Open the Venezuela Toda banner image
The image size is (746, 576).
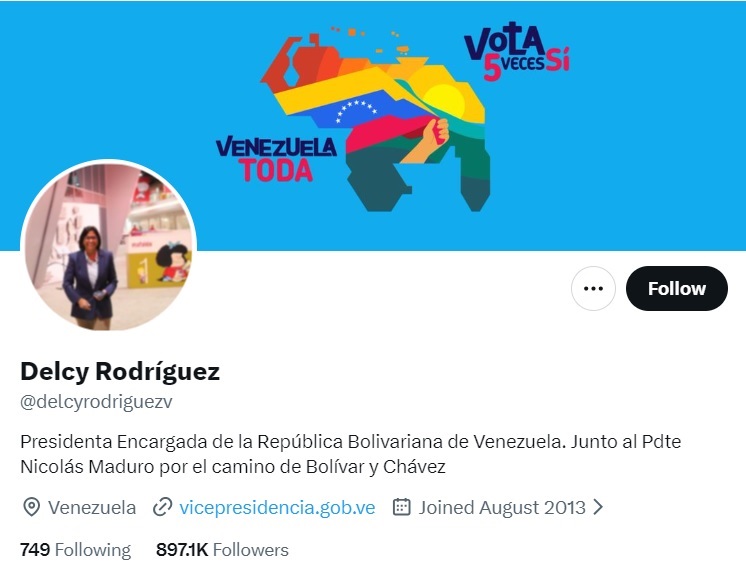[x=373, y=126]
